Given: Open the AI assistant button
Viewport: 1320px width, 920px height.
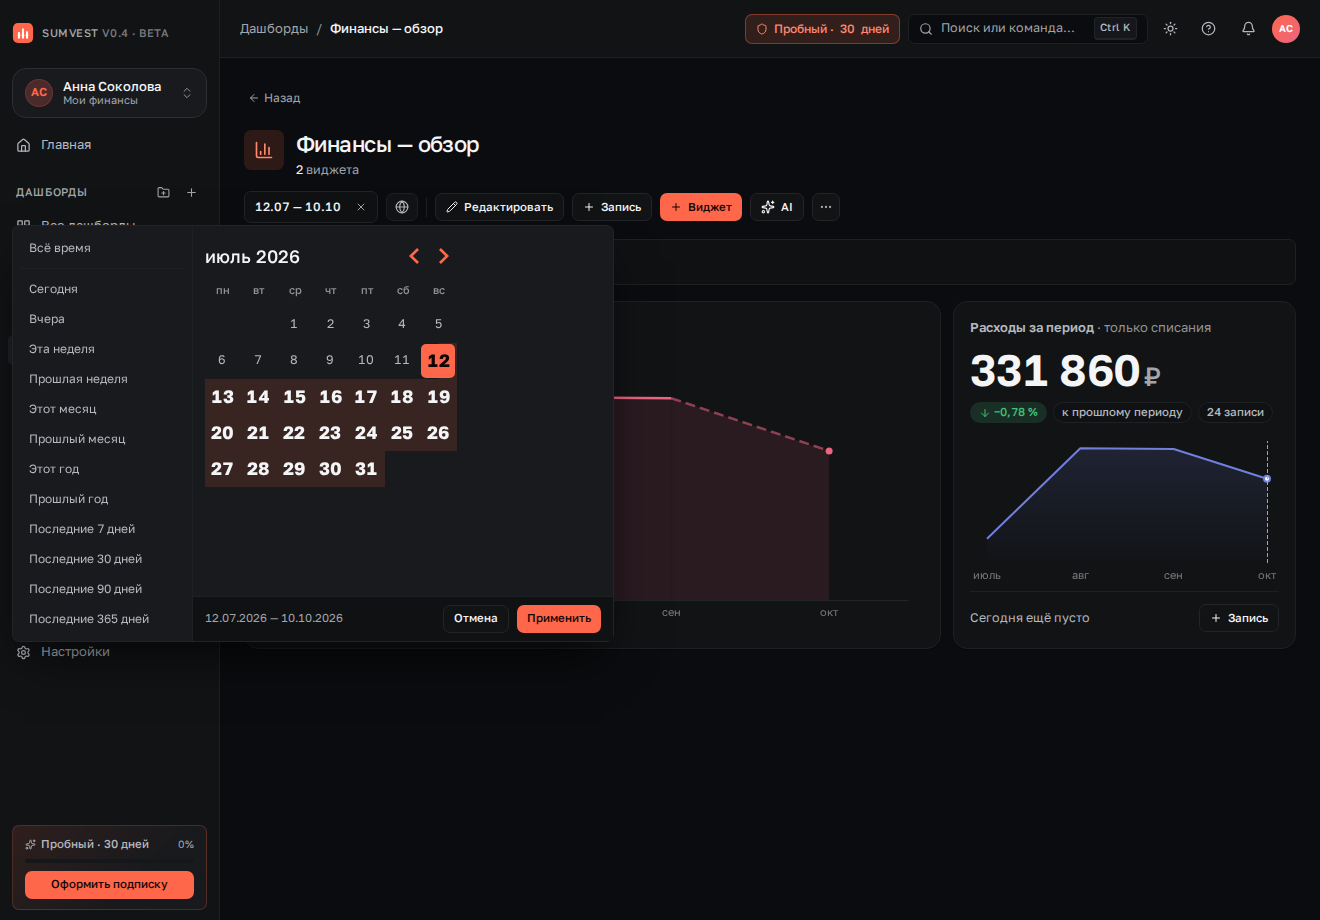Looking at the screenshot, I should pos(777,207).
